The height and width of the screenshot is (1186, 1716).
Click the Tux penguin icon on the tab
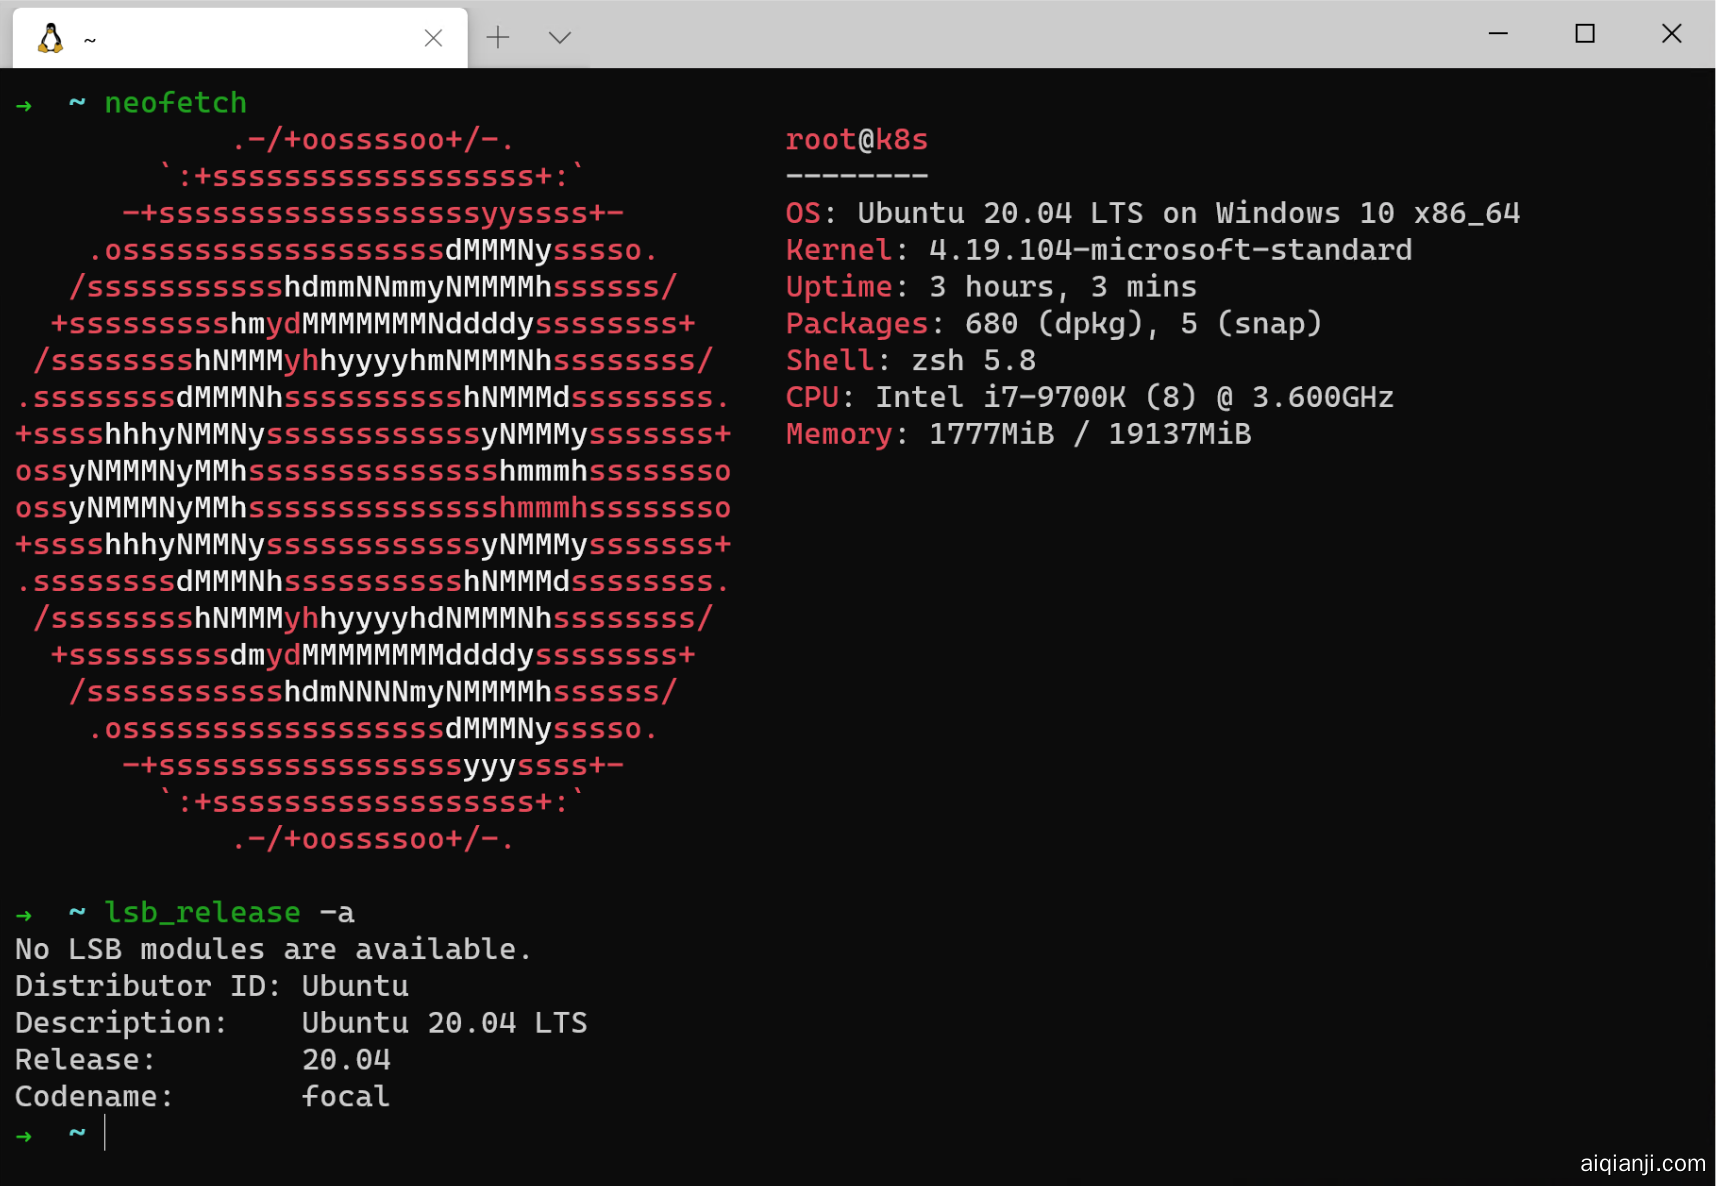[x=50, y=37]
